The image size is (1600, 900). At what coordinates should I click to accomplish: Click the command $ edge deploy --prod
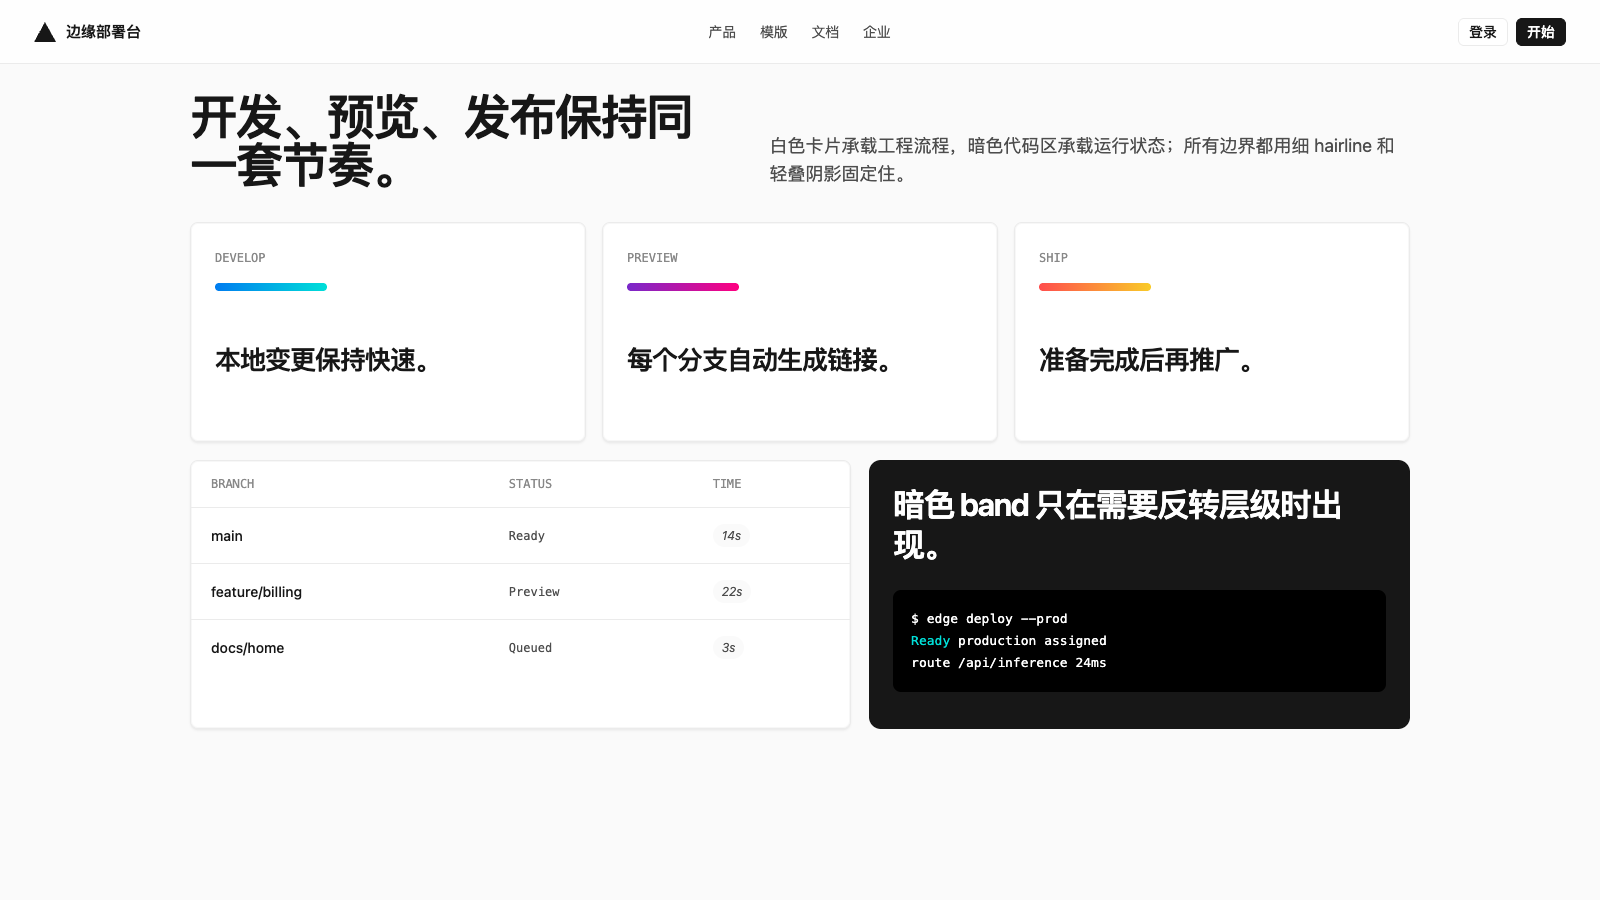(989, 619)
